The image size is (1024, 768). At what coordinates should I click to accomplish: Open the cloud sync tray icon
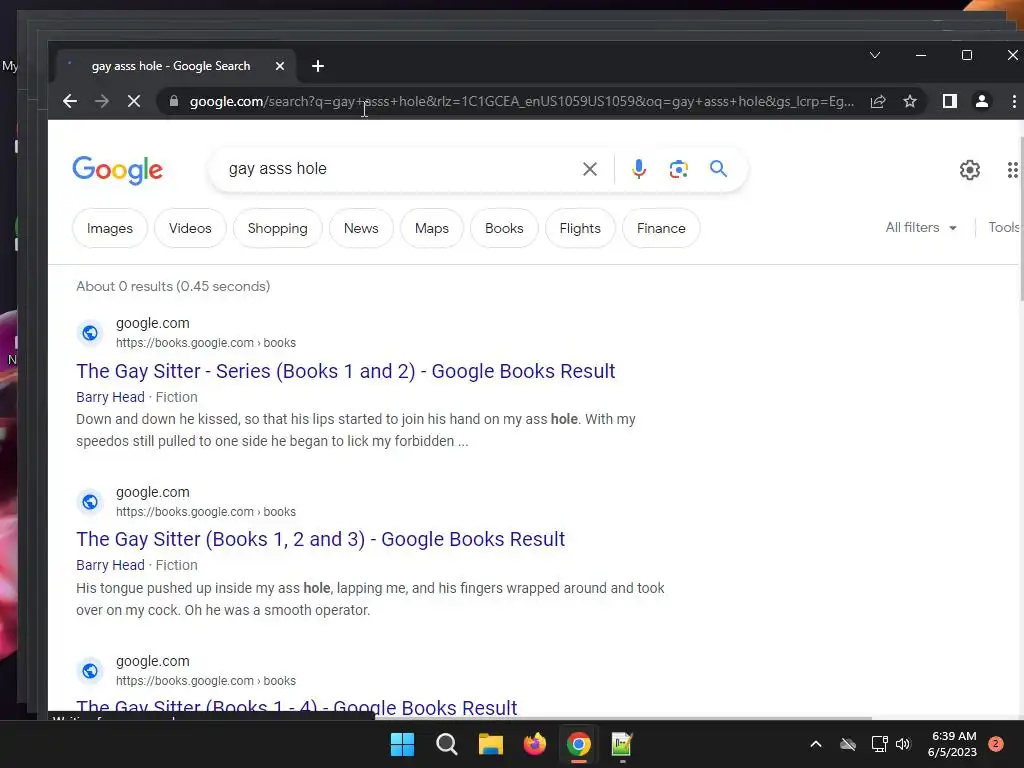tap(848, 744)
